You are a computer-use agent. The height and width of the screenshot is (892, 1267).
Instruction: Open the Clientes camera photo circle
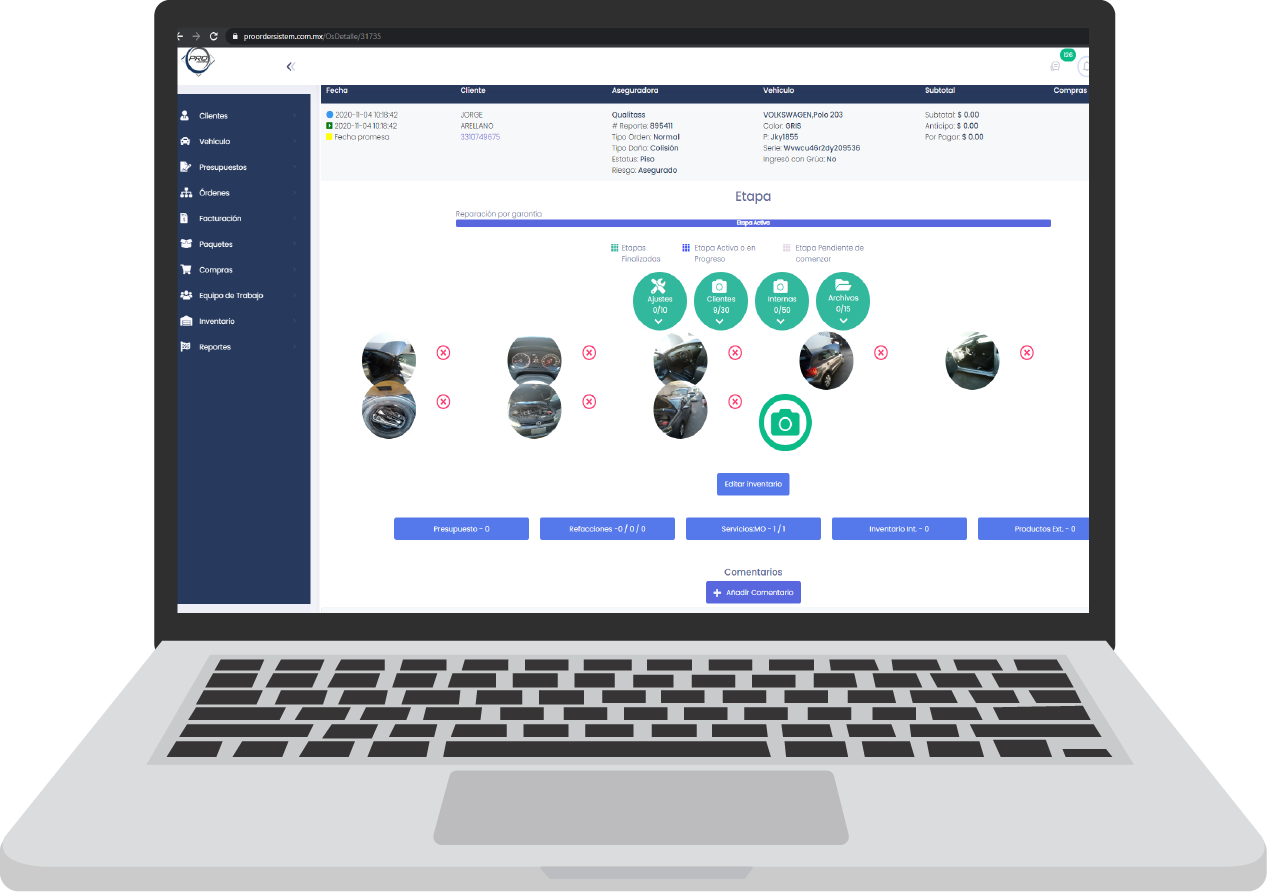pos(721,299)
